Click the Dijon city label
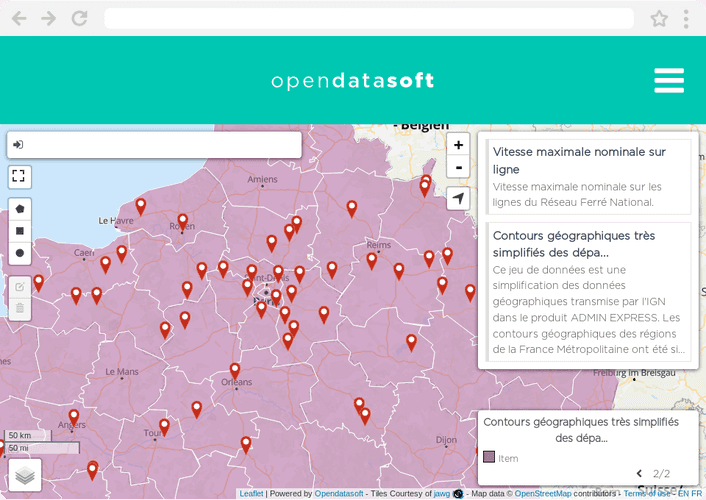The width and height of the screenshot is (706, 500). 446,440
